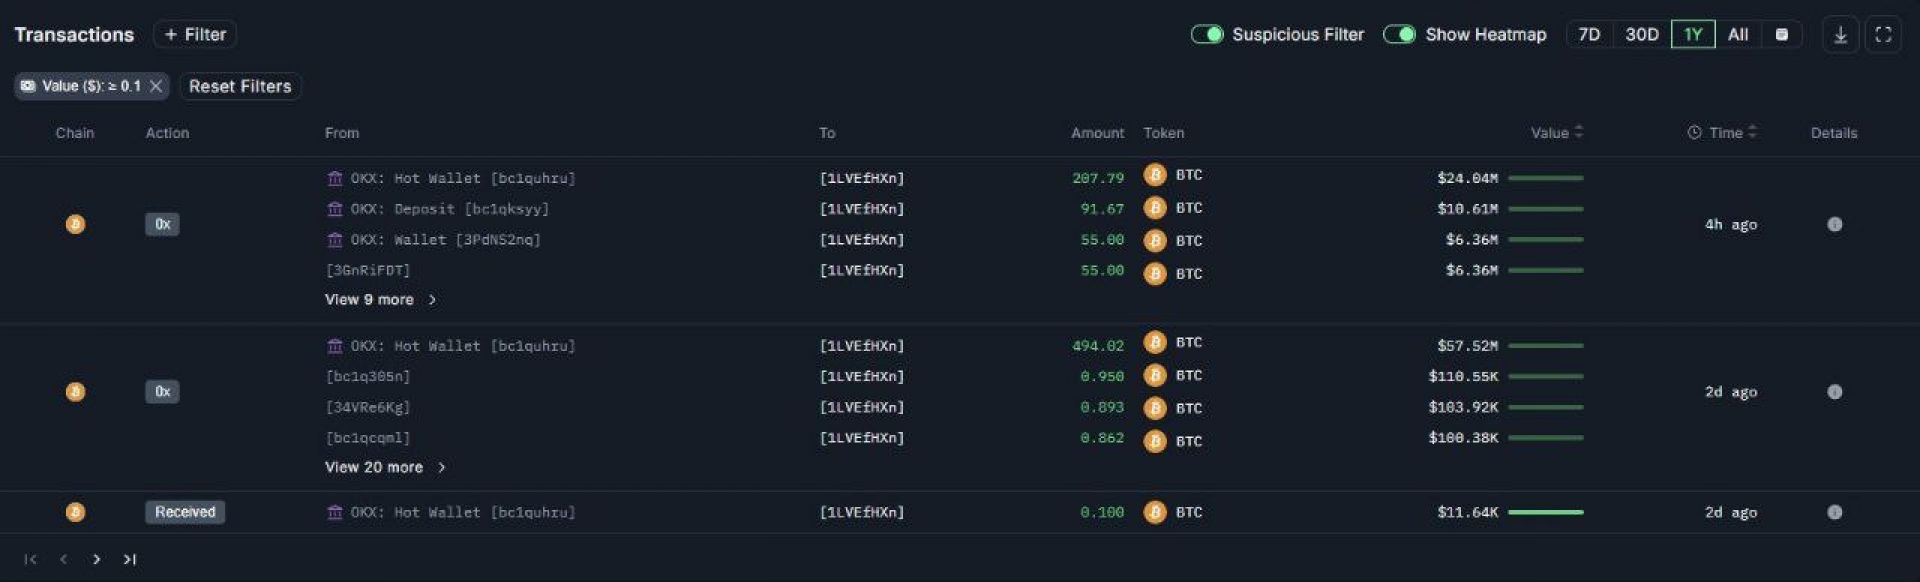Jump to last page arrow
Viewport: 1920px width, 582px height.
[x=129, y=559]
